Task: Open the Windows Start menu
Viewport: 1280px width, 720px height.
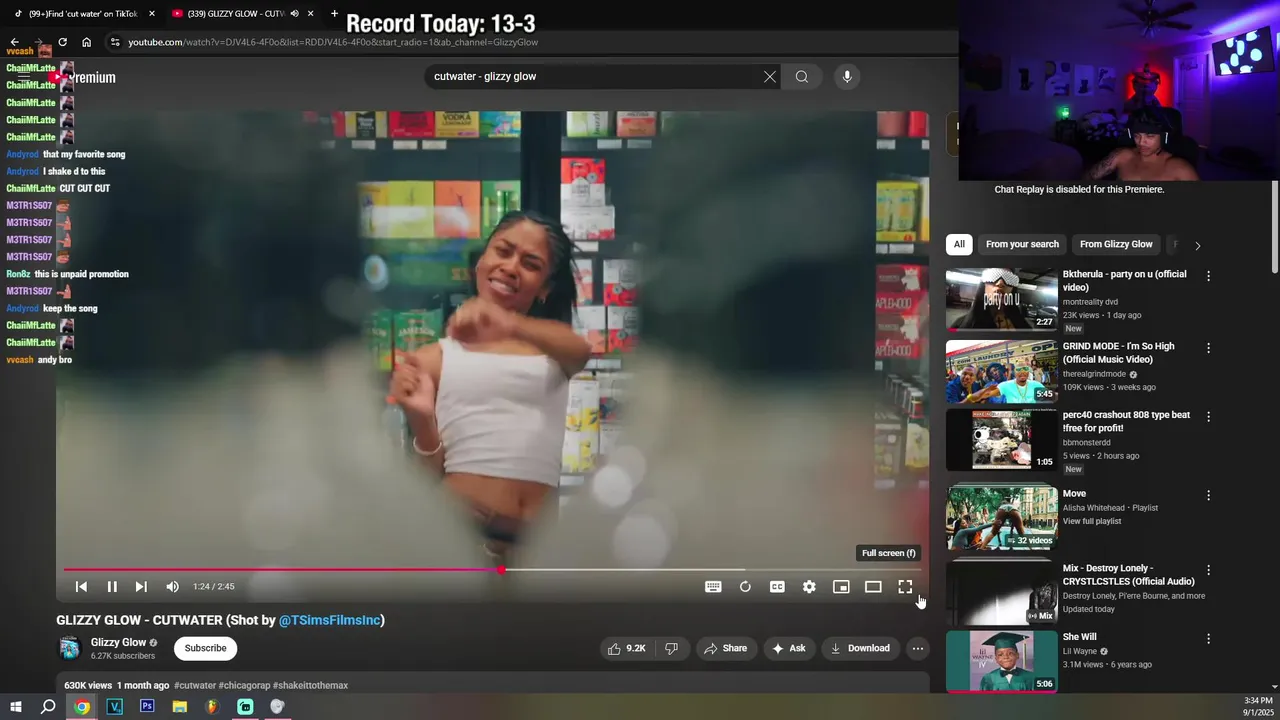Action: coord(16,706)
